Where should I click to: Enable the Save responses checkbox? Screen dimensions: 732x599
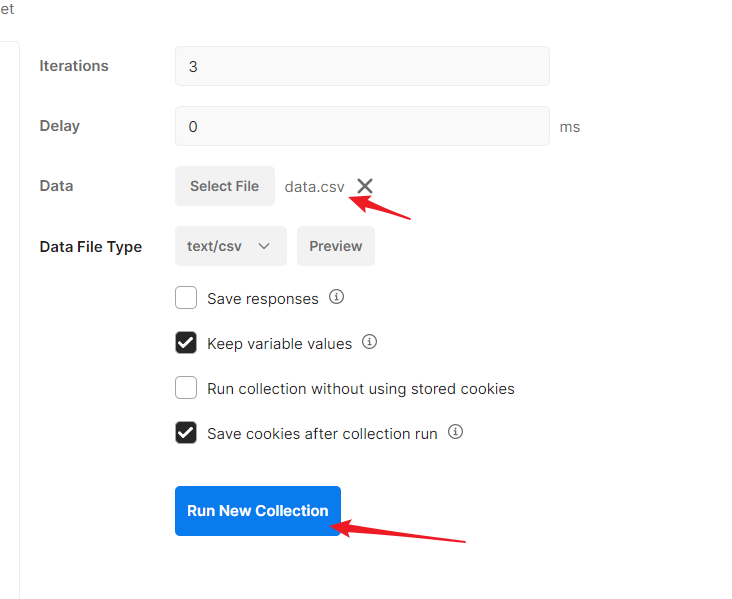(186, 298)
